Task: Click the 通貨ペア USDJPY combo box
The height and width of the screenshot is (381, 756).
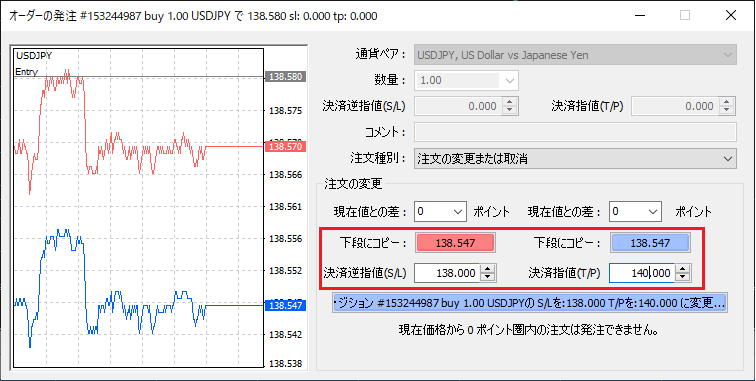Action: (x=575, y=55)
